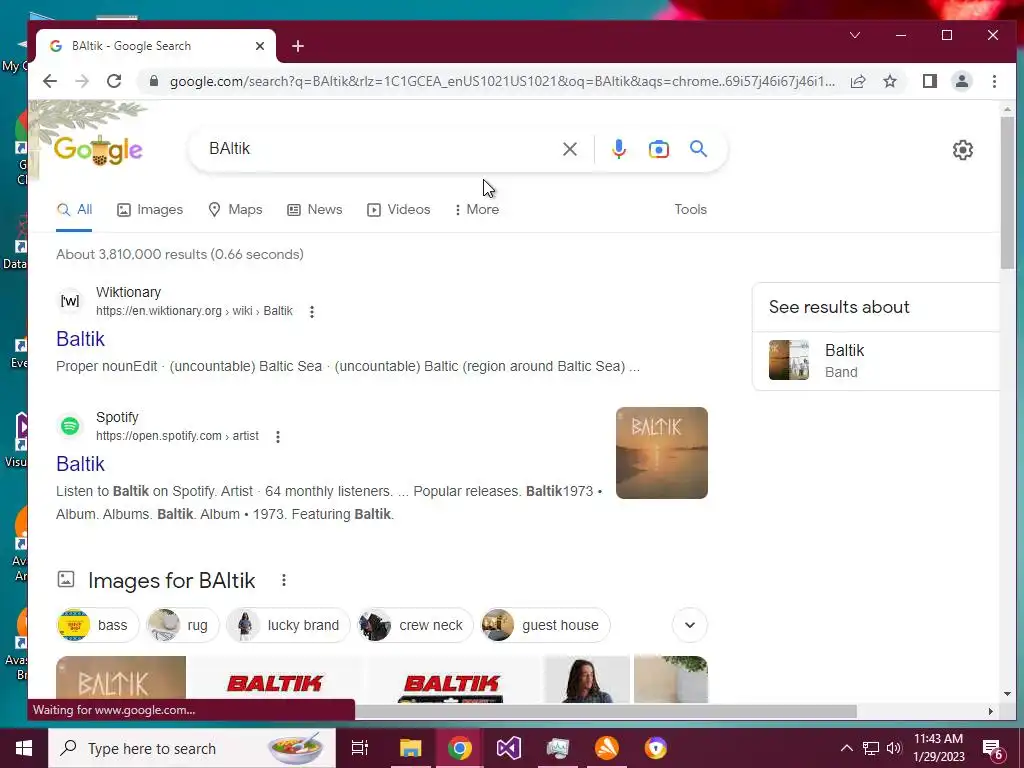Screen dimensions: 1024x768
Task: Show hidden system tray icons
Action: click(x=846, y=748)
